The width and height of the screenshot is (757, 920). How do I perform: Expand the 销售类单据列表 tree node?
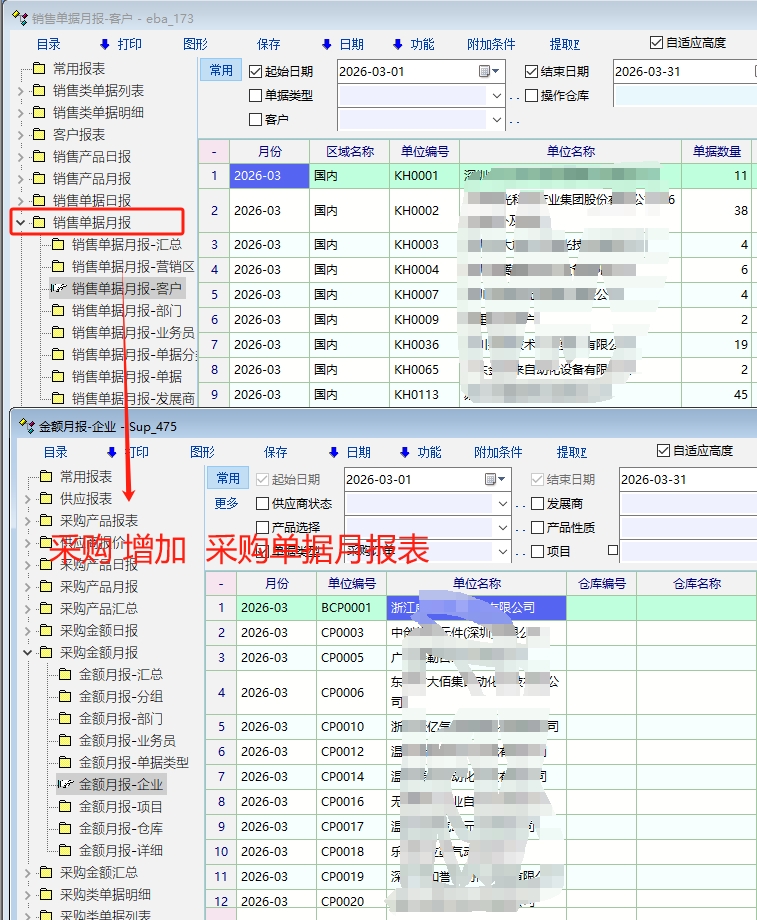[x=20, y=91]
